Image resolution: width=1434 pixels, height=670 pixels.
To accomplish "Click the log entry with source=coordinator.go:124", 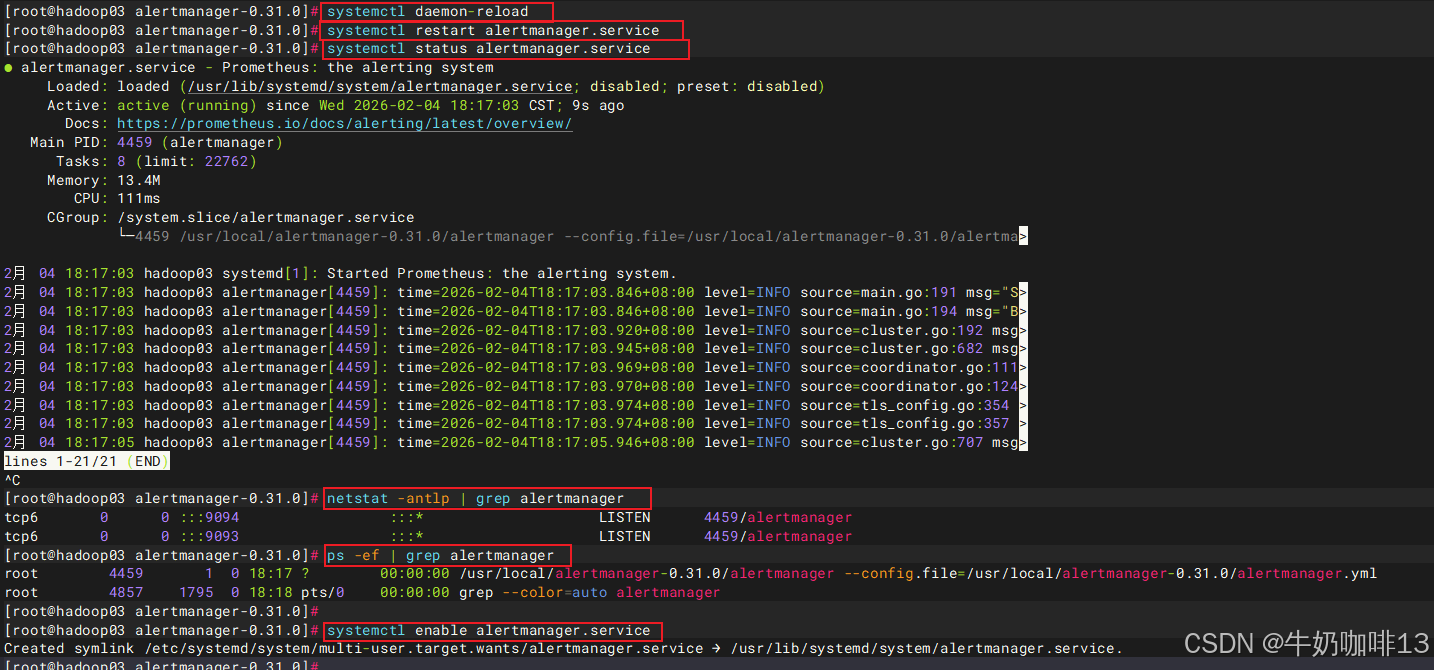I will [515, 386].
